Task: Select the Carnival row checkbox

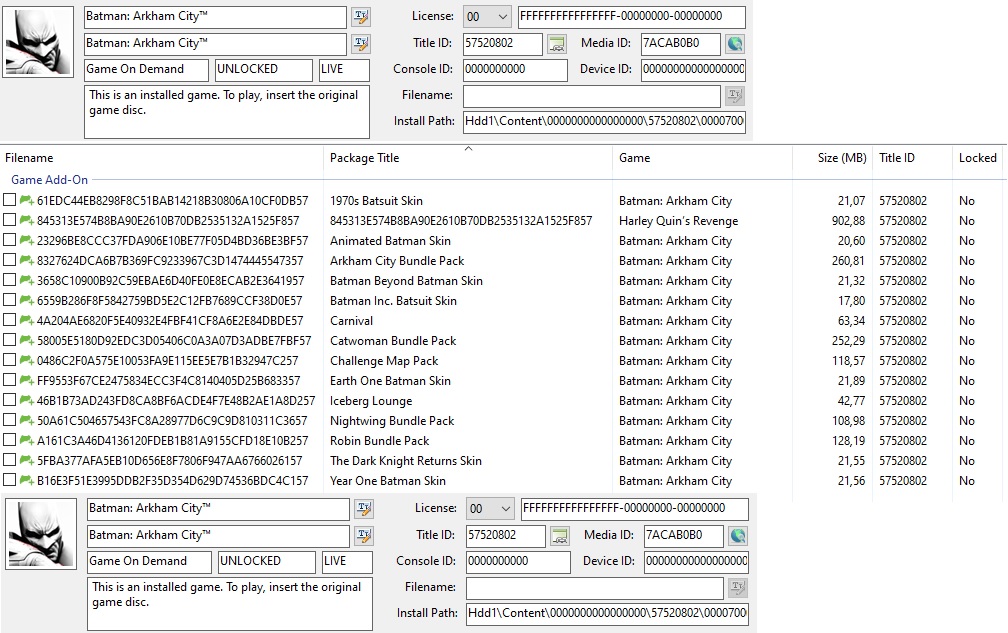Action: pos(9,319)
